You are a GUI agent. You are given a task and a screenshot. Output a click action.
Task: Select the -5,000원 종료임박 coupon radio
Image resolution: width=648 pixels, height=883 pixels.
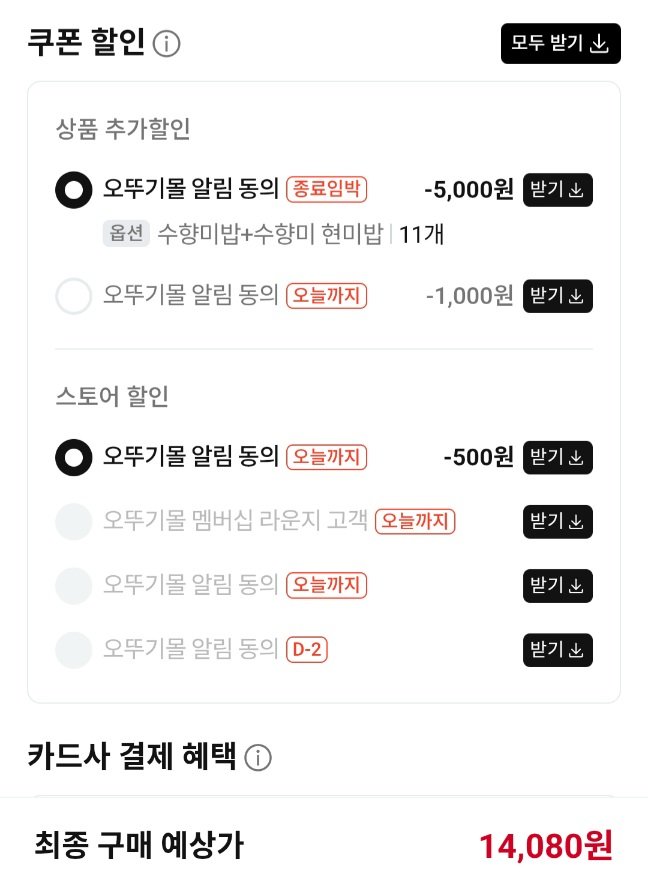(x=74, y=190)
